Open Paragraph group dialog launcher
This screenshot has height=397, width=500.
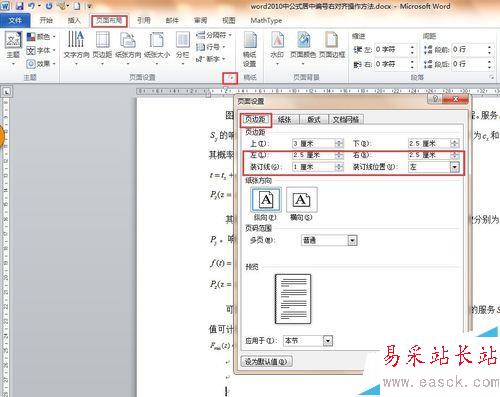point(491,77)
